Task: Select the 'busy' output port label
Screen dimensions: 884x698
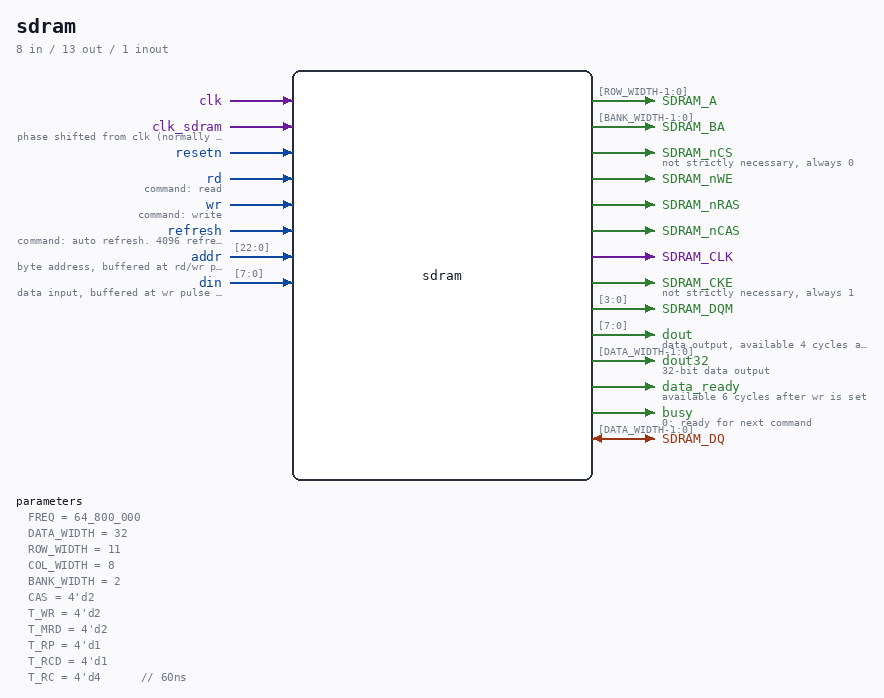Action: pyautogui.click(x=677, y=412)
